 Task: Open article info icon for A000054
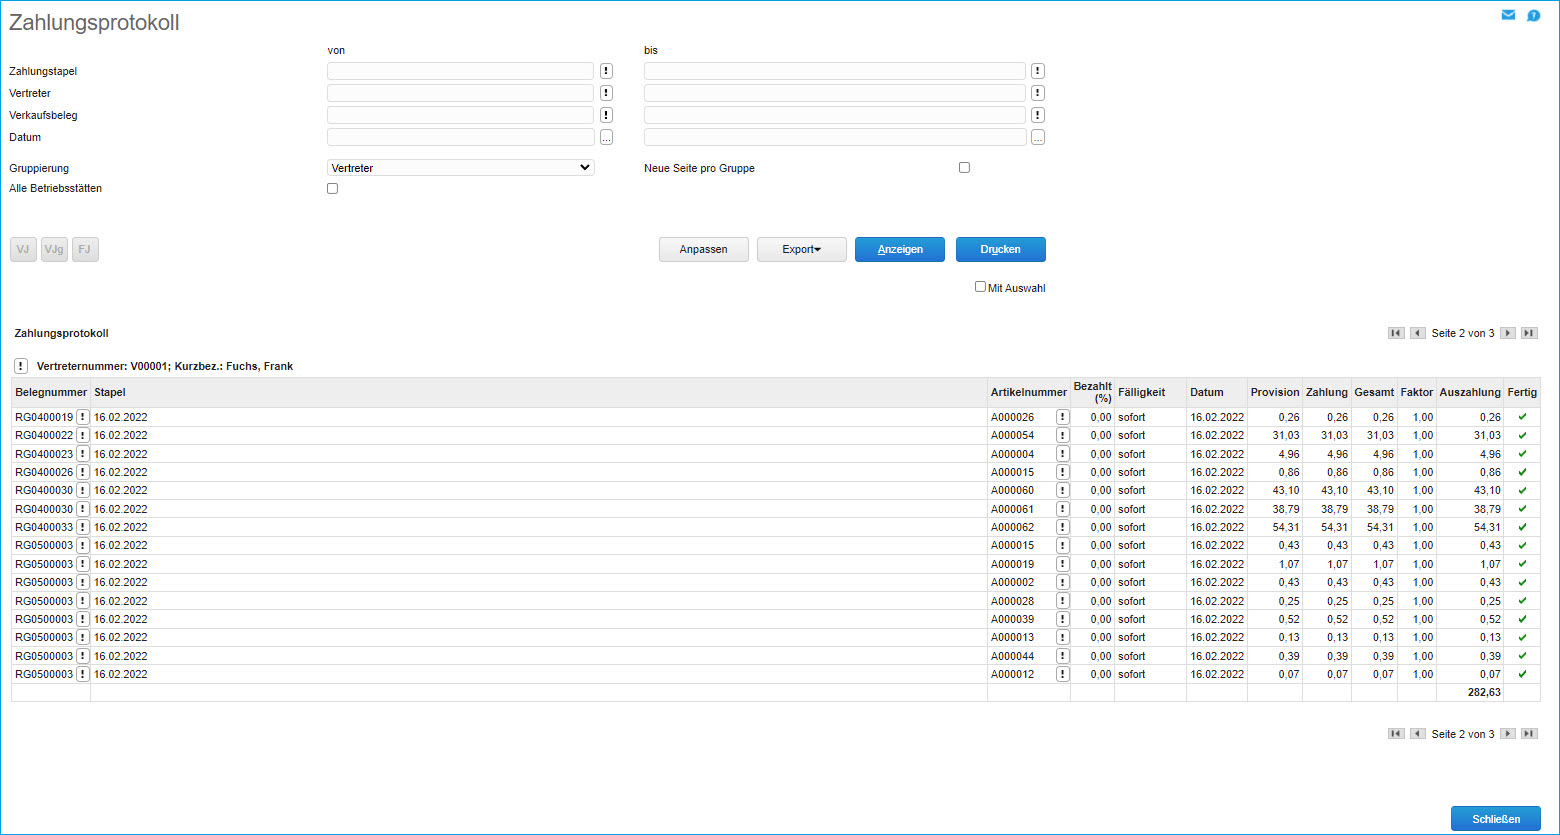pyautogui.click(x=1062, y=436)
